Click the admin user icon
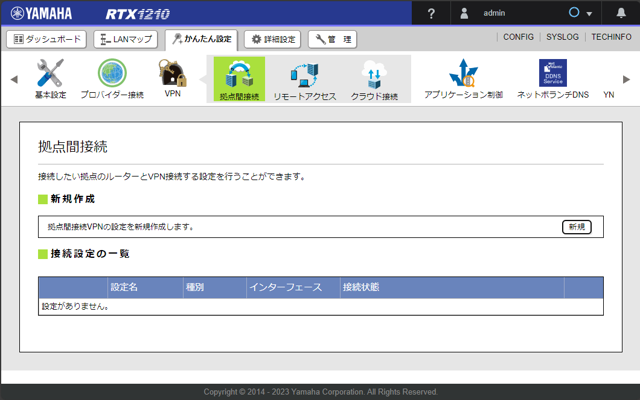Viewport: 640px width, 400px height. (x=464, y=13)
